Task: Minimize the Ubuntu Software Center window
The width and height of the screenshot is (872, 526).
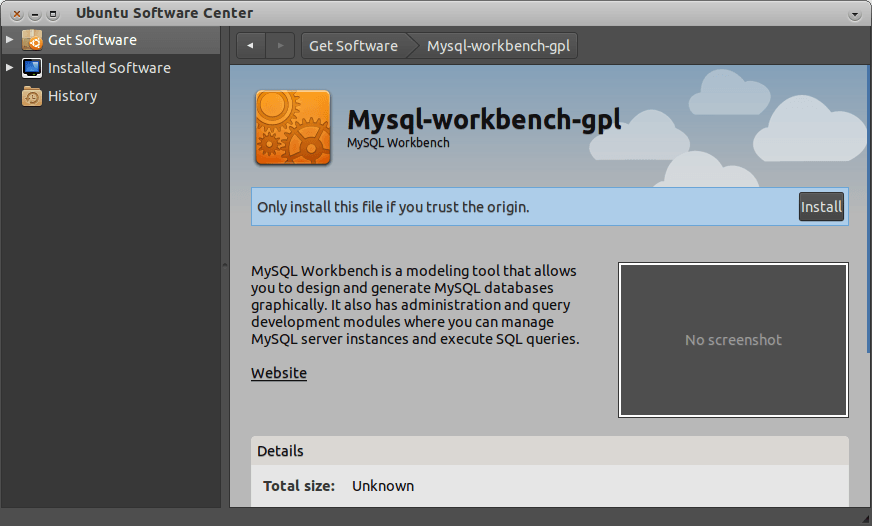Action: (34, 14)
